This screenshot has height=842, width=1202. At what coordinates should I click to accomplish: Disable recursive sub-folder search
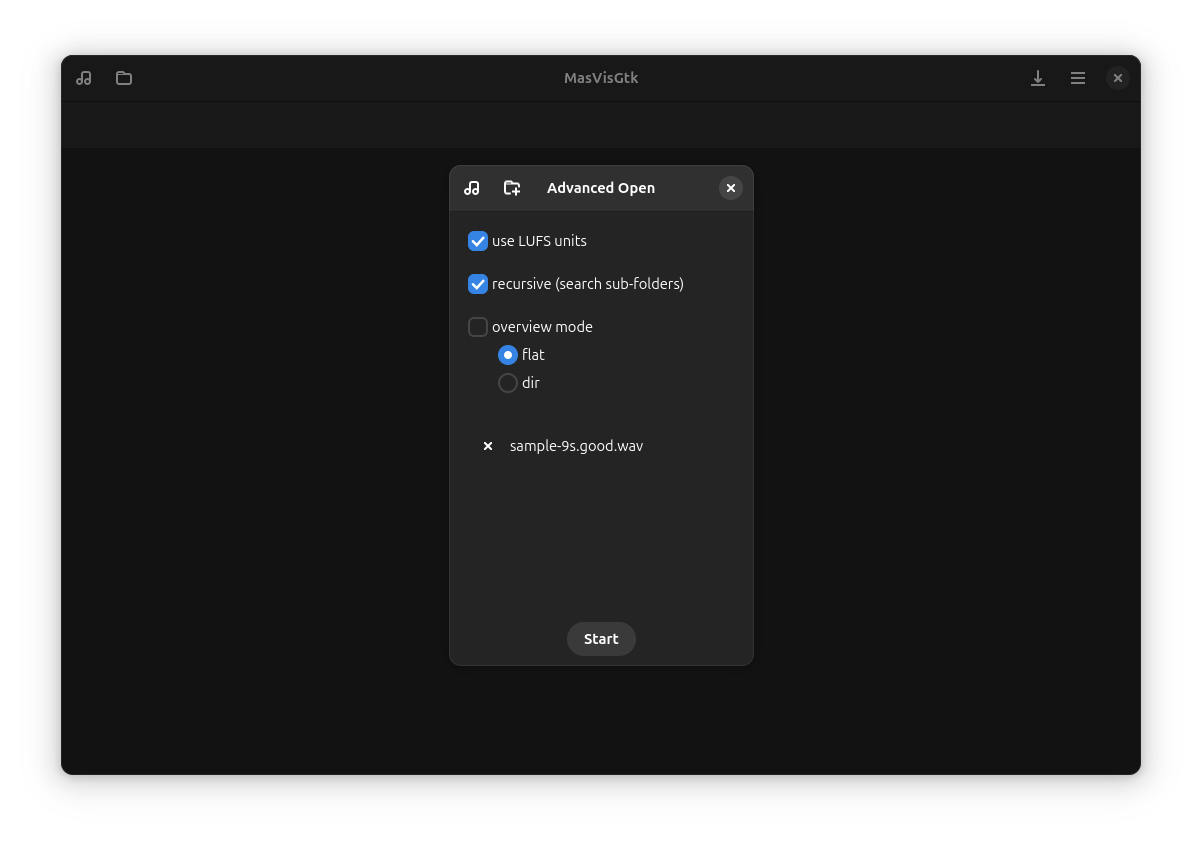pyautogui.click(x=478, y=284)
